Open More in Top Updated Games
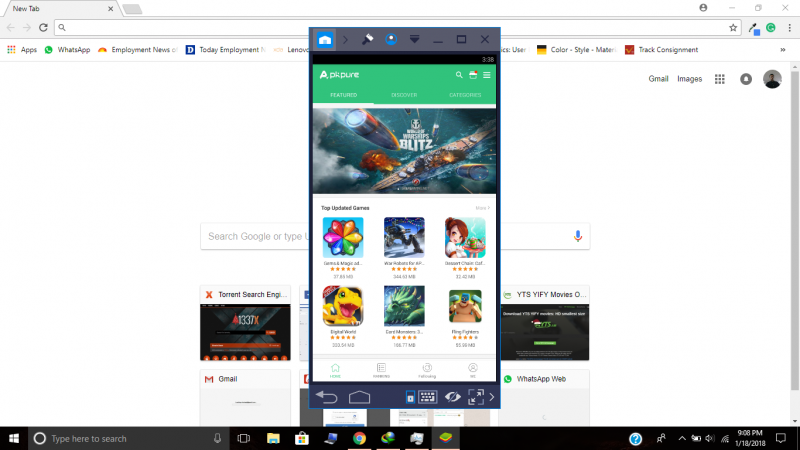 click(x=482, y=208)
